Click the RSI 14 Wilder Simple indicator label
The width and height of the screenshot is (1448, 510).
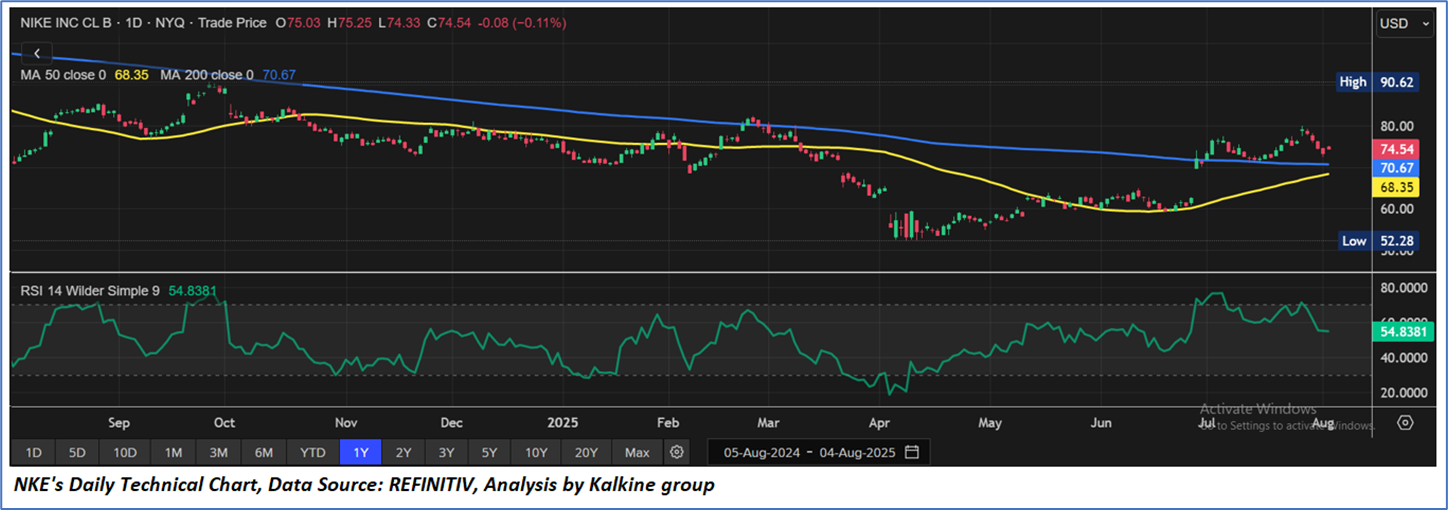point(90,290)
